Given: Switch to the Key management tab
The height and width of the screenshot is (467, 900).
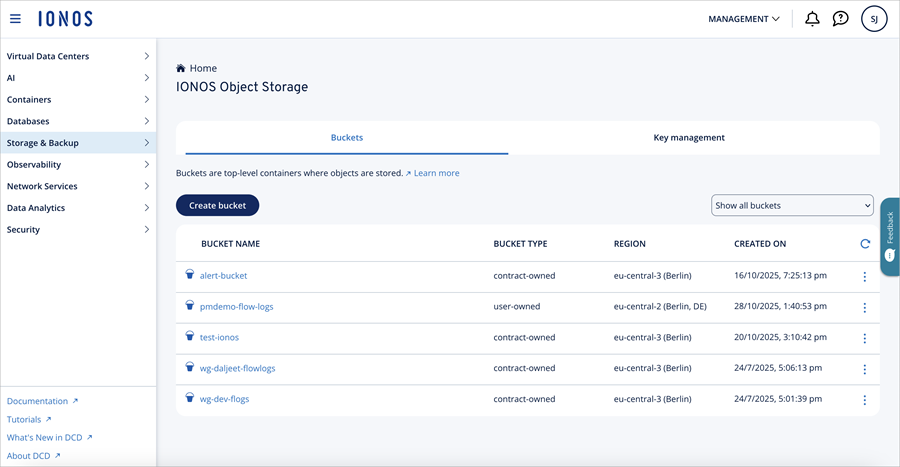Looking at the screenshot, I should pyautogui.click(x=689, y=138).
